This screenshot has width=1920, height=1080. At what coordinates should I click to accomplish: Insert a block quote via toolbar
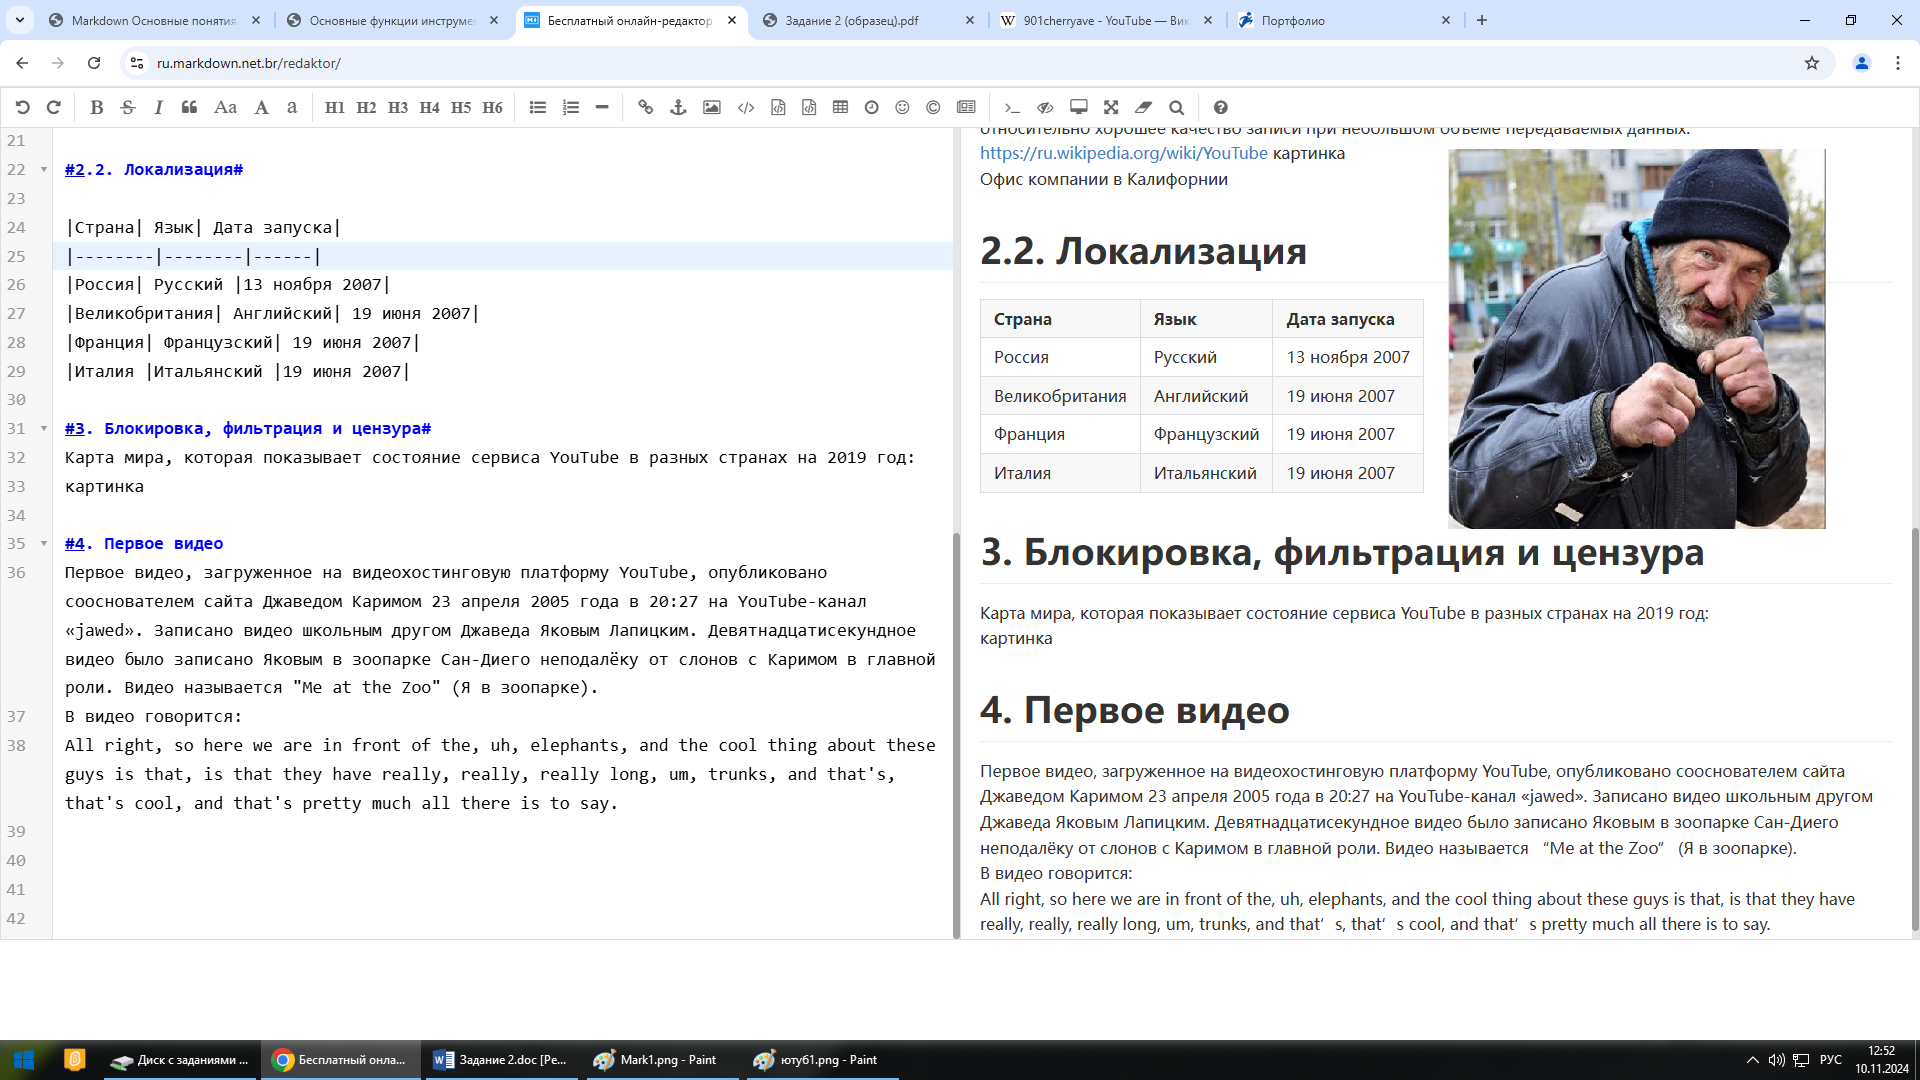(189, 107)
